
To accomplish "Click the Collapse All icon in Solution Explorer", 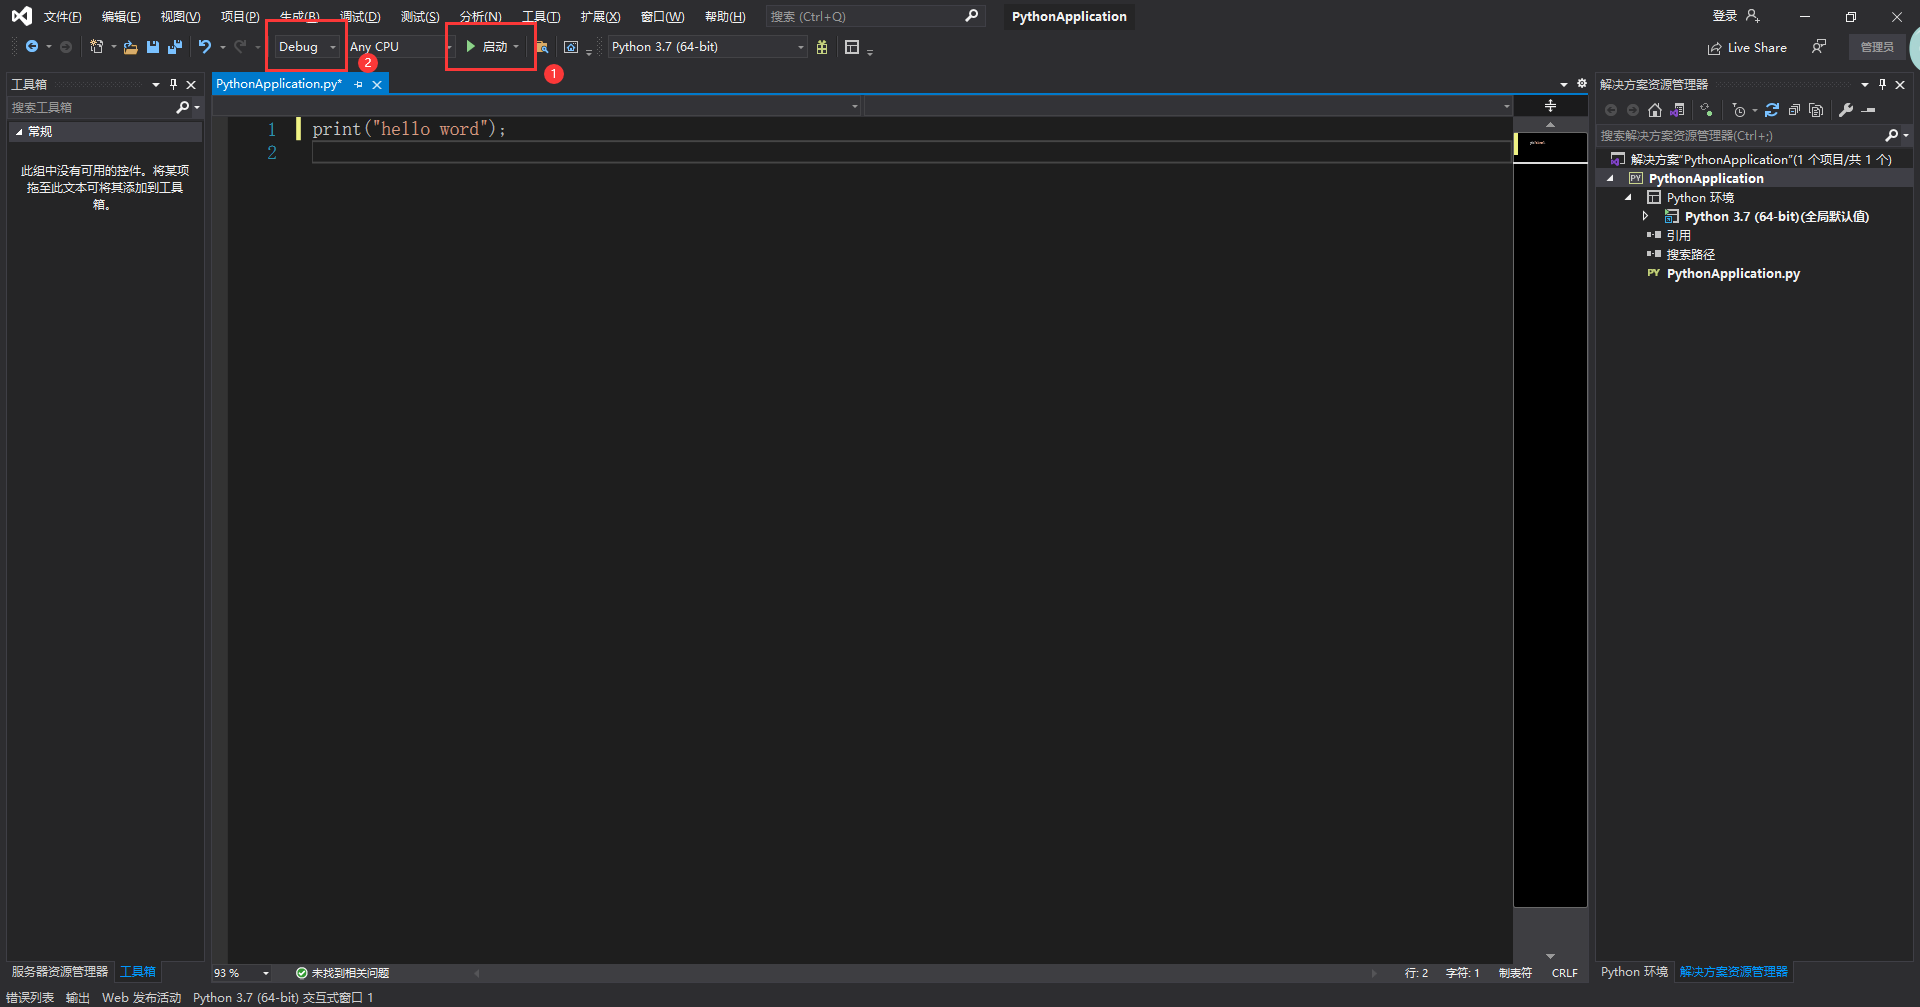I will pyautogui.click(x=1793, y=110).
